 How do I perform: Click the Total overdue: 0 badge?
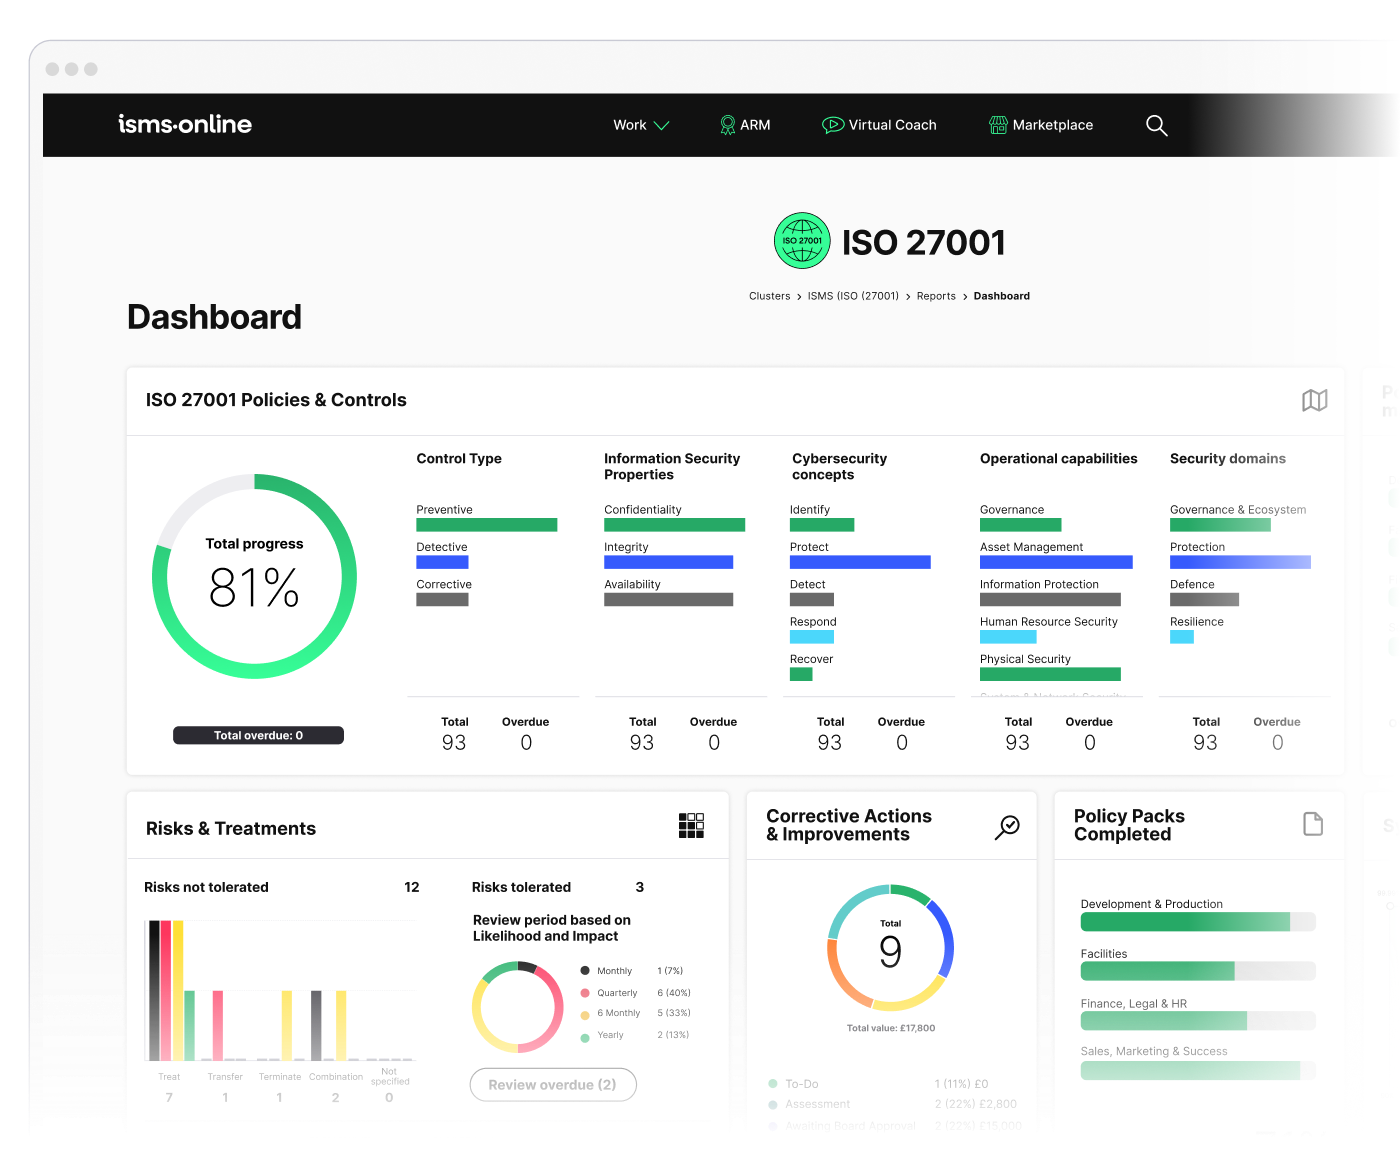coord(258,735)
